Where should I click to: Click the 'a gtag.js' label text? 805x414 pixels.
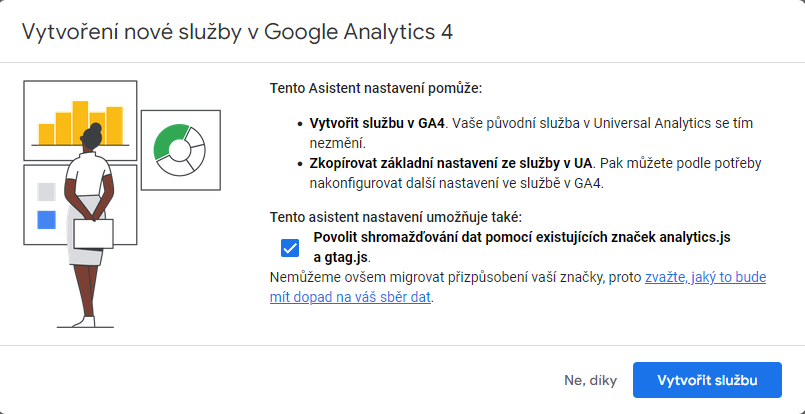coord(341,257)
